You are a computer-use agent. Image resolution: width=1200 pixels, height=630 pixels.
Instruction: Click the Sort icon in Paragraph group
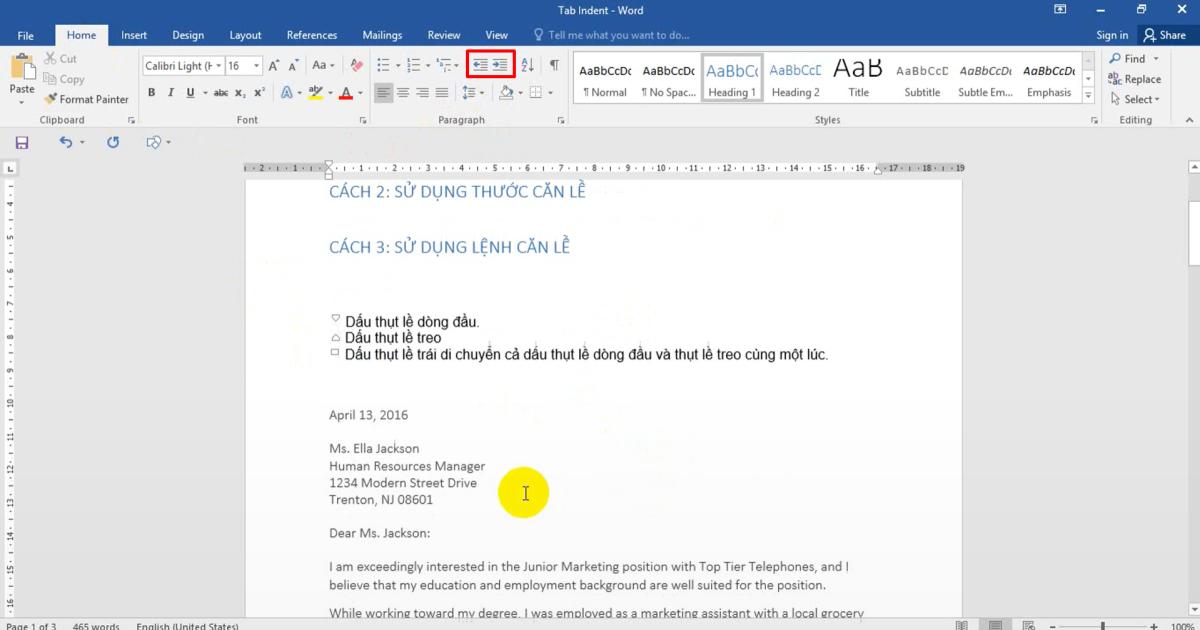click(527, 66)
